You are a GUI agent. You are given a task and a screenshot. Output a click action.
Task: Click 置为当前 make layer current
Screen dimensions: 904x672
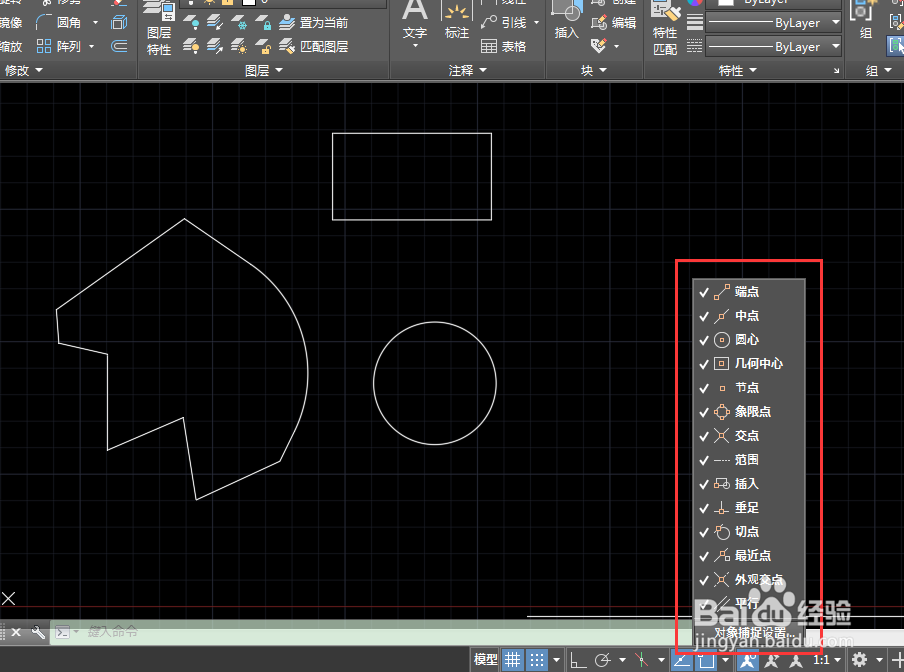click(x=314, y=22)
